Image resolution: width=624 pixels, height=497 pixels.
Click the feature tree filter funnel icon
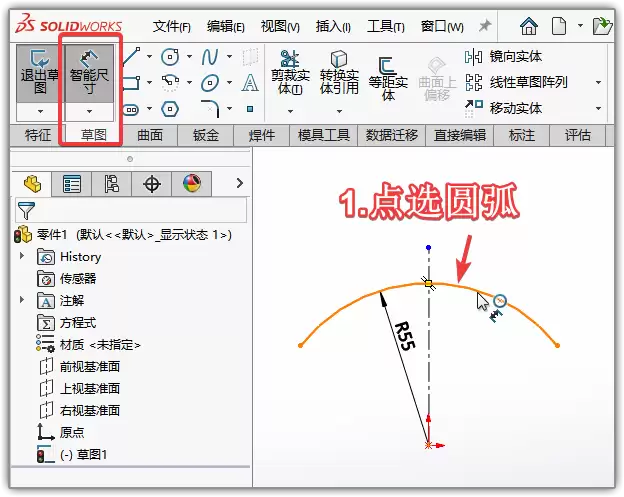click(26, 210)
